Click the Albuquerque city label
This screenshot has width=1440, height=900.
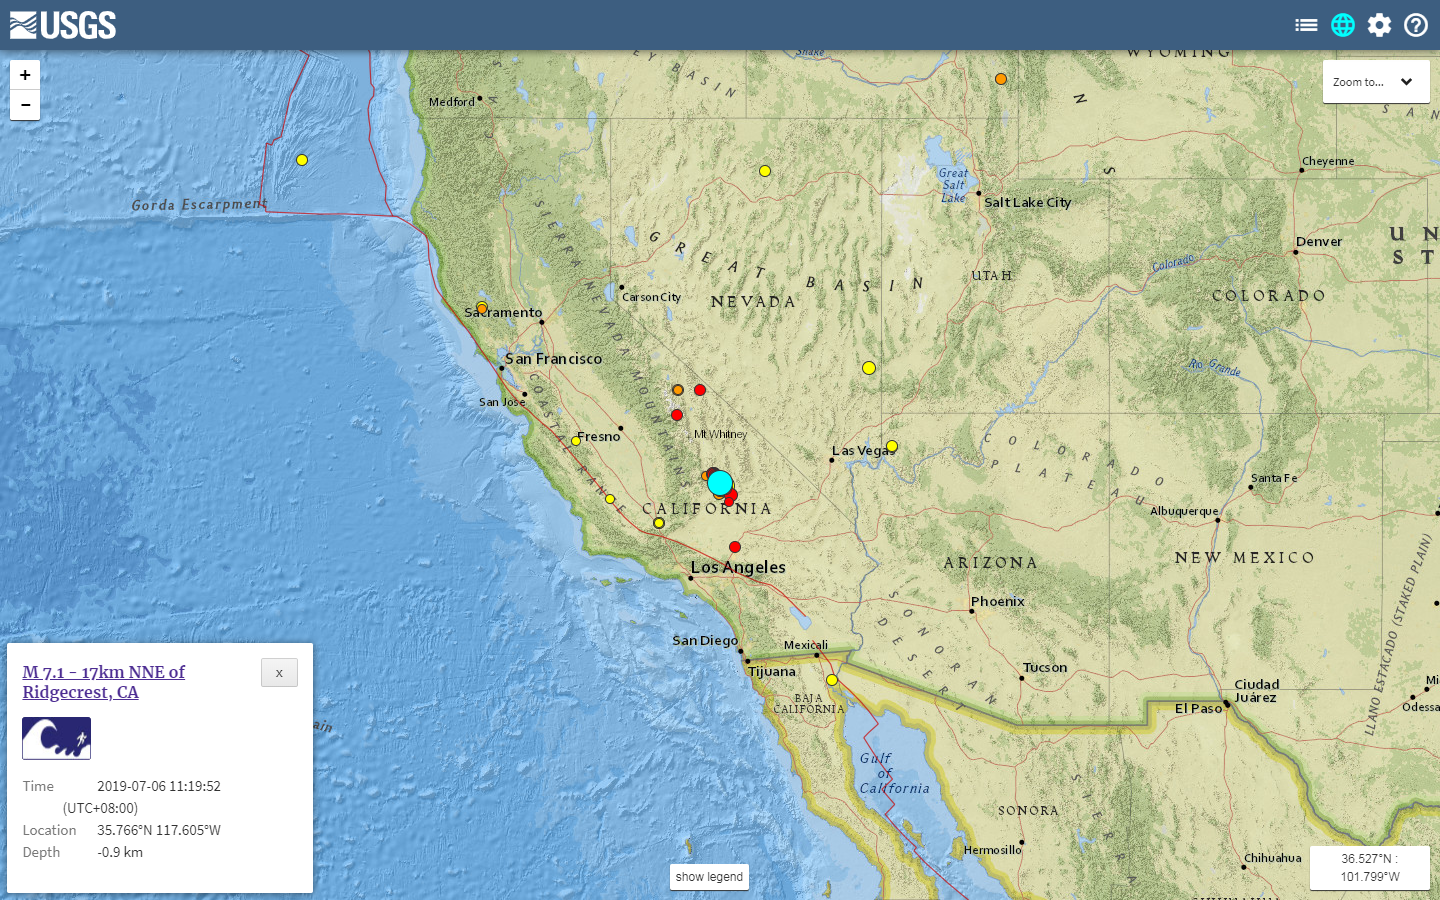[1184, 511]
